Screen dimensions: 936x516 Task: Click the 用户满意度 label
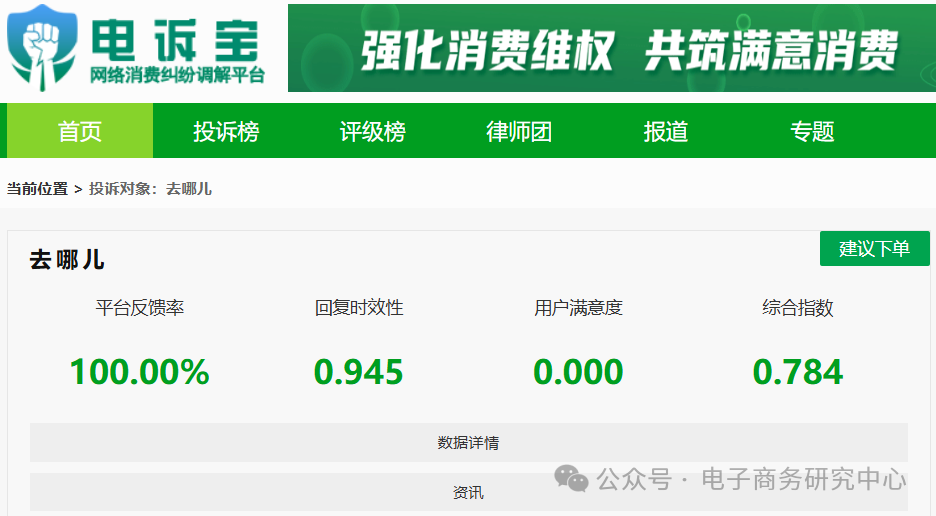point(578,308)
